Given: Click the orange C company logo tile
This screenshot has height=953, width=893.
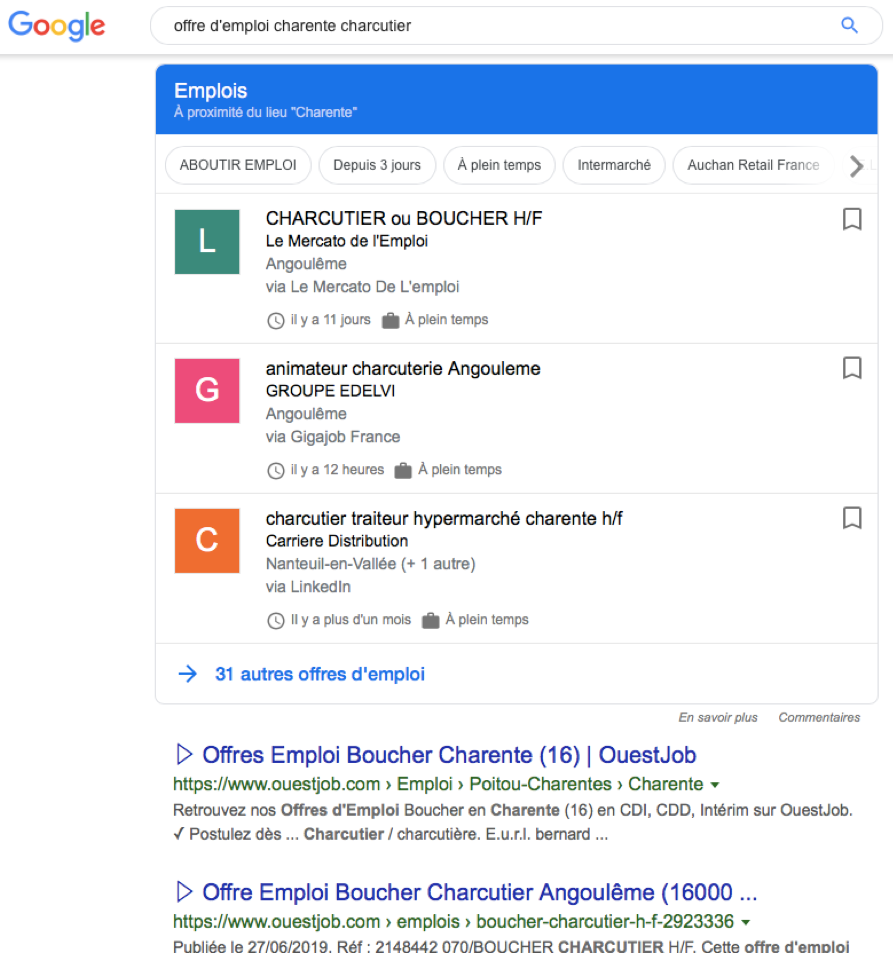Looking at the screenshot, I should [x=207, y=541].
